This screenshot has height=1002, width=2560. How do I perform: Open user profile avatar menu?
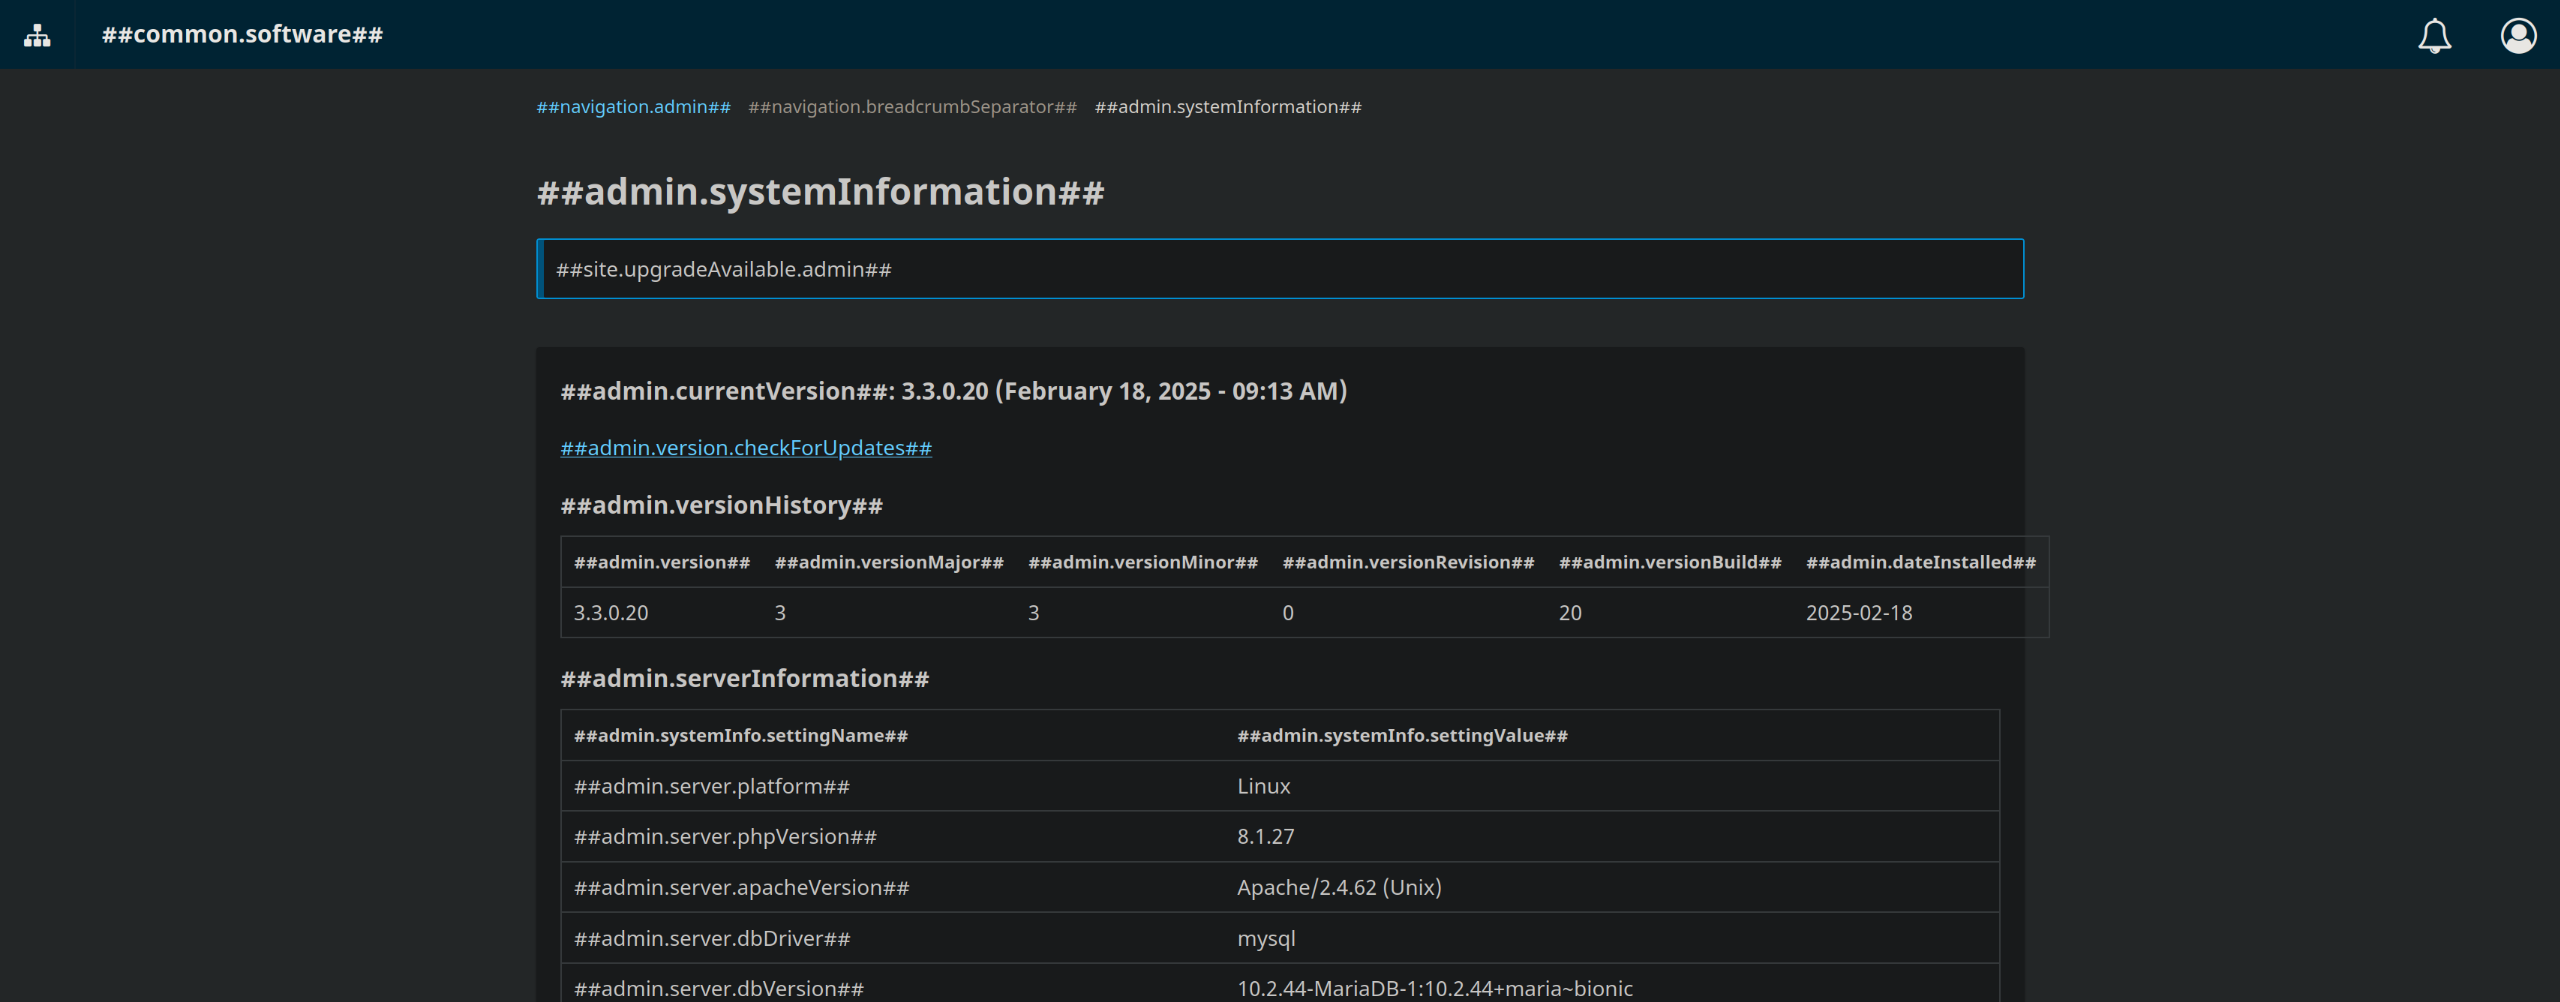pos(2518,36)
